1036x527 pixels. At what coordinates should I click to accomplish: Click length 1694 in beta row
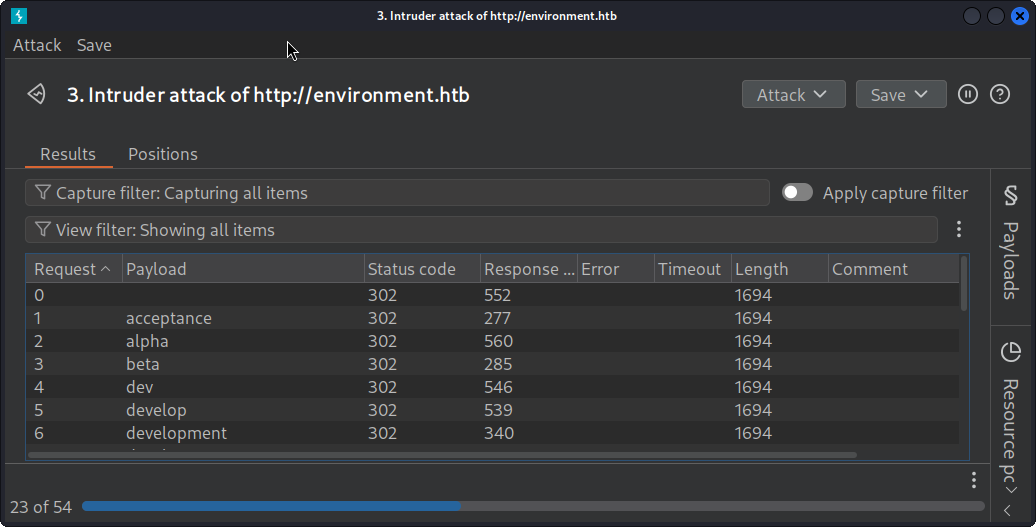pos(753,364)
